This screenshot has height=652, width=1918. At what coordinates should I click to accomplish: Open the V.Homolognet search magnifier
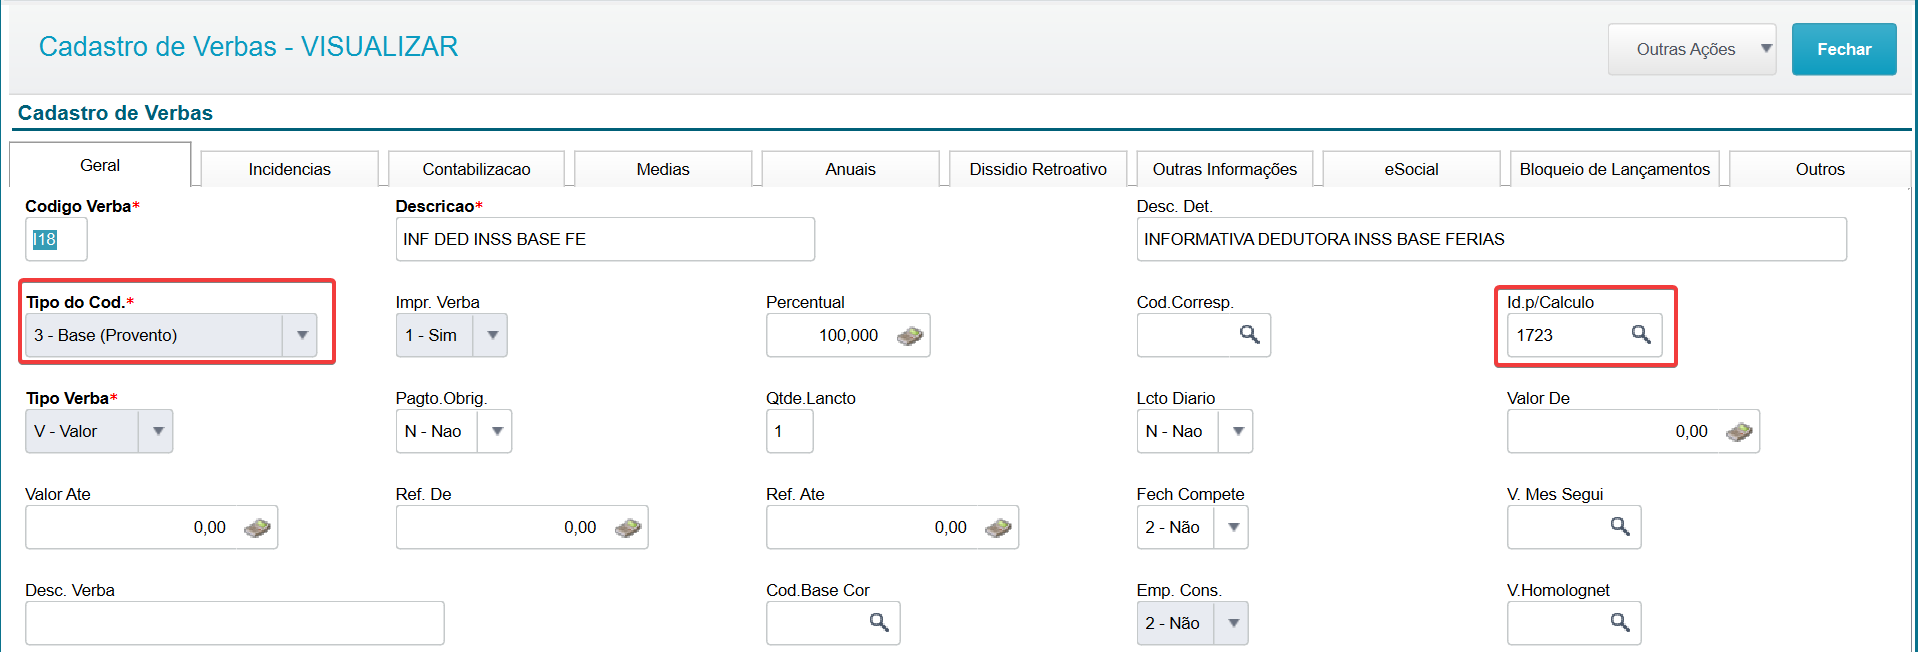pyautogui.click(x=1620, y=622)
